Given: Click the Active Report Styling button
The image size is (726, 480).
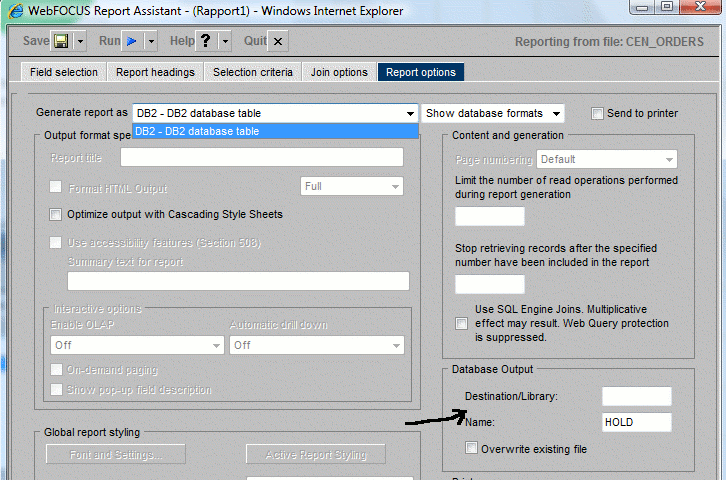Looking at the screenshot, I should 316,455.
